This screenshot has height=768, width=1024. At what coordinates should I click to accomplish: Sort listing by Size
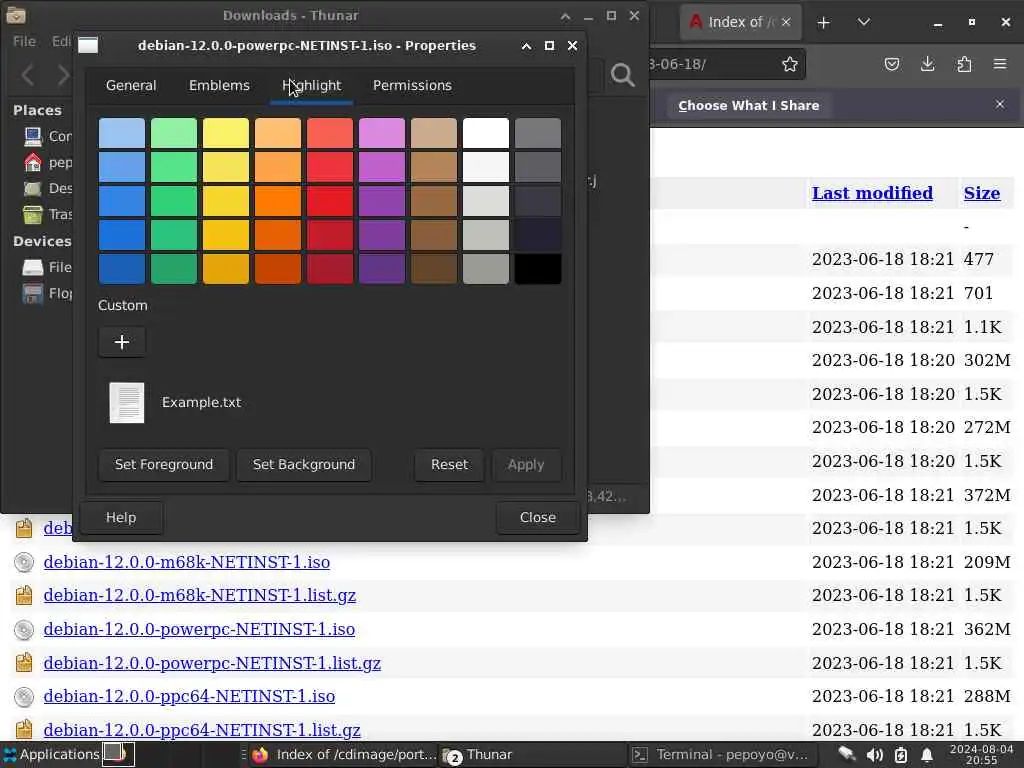coord(982,193)
